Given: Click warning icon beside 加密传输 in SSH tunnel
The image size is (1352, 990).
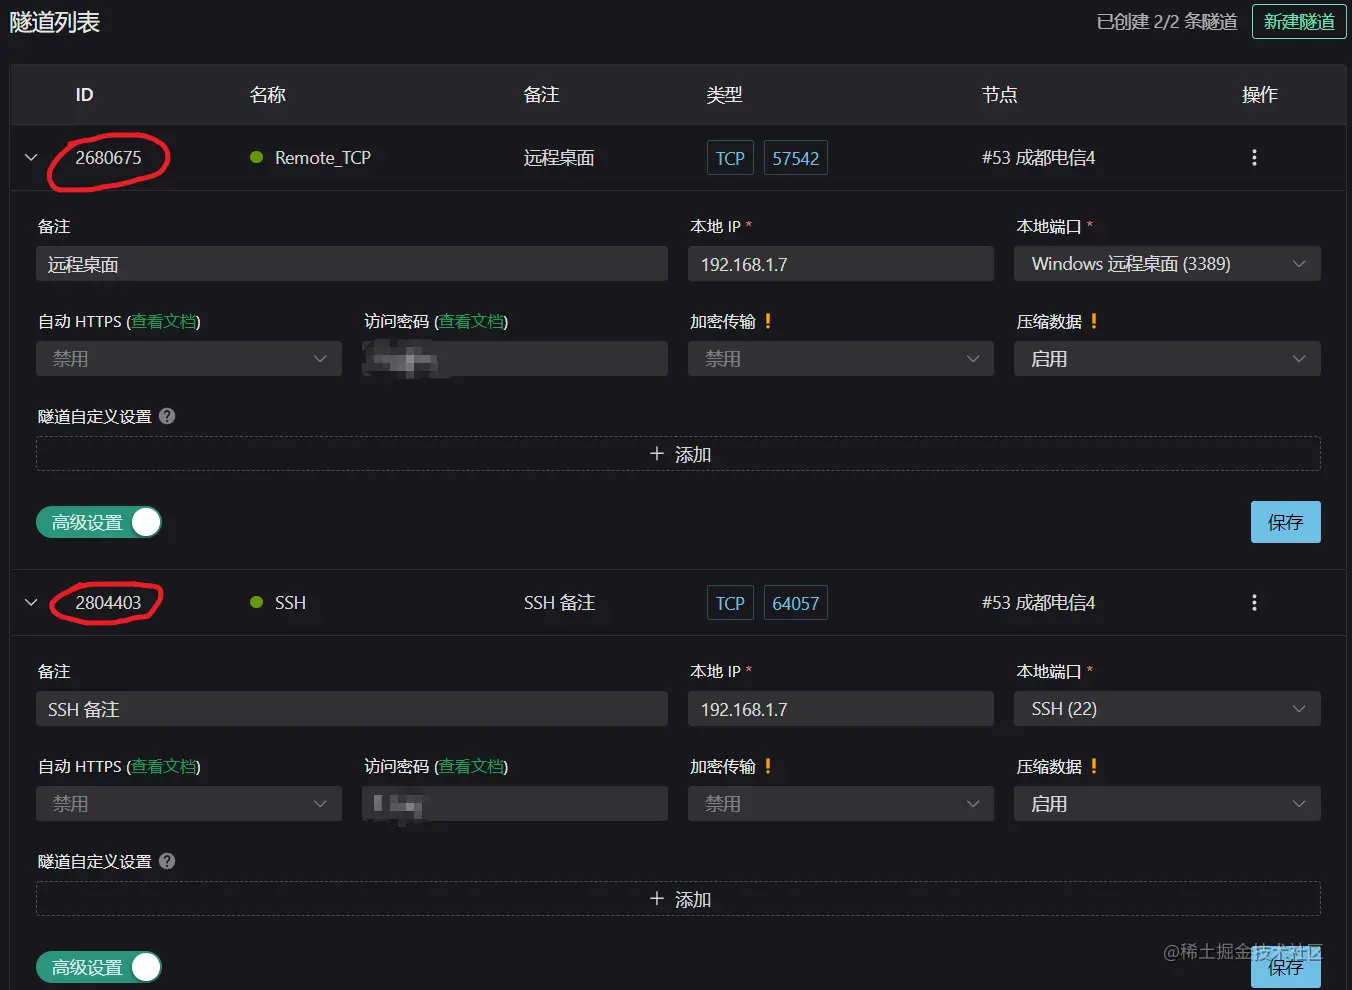Looking at the screenshot, I should [x=768, y=766].
